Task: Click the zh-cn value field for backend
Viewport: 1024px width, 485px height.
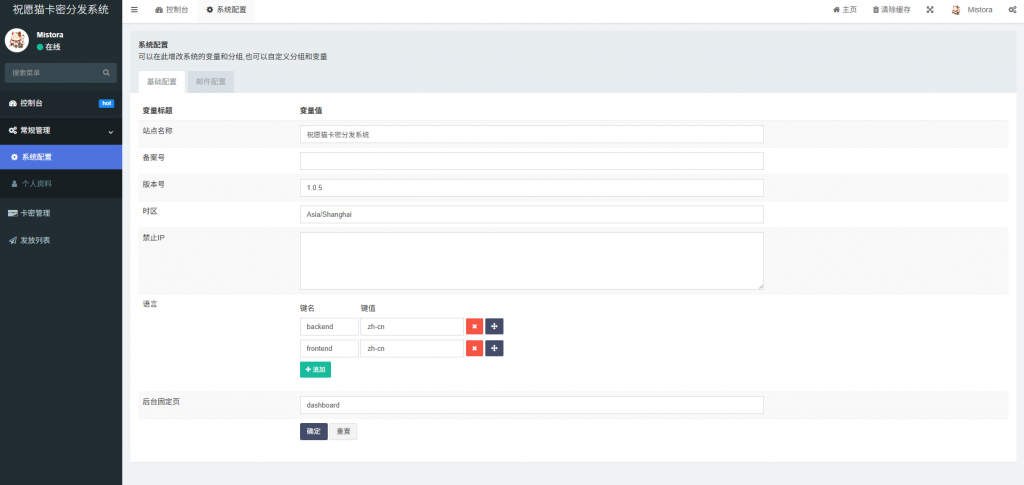Action: (x=412, y=326)
